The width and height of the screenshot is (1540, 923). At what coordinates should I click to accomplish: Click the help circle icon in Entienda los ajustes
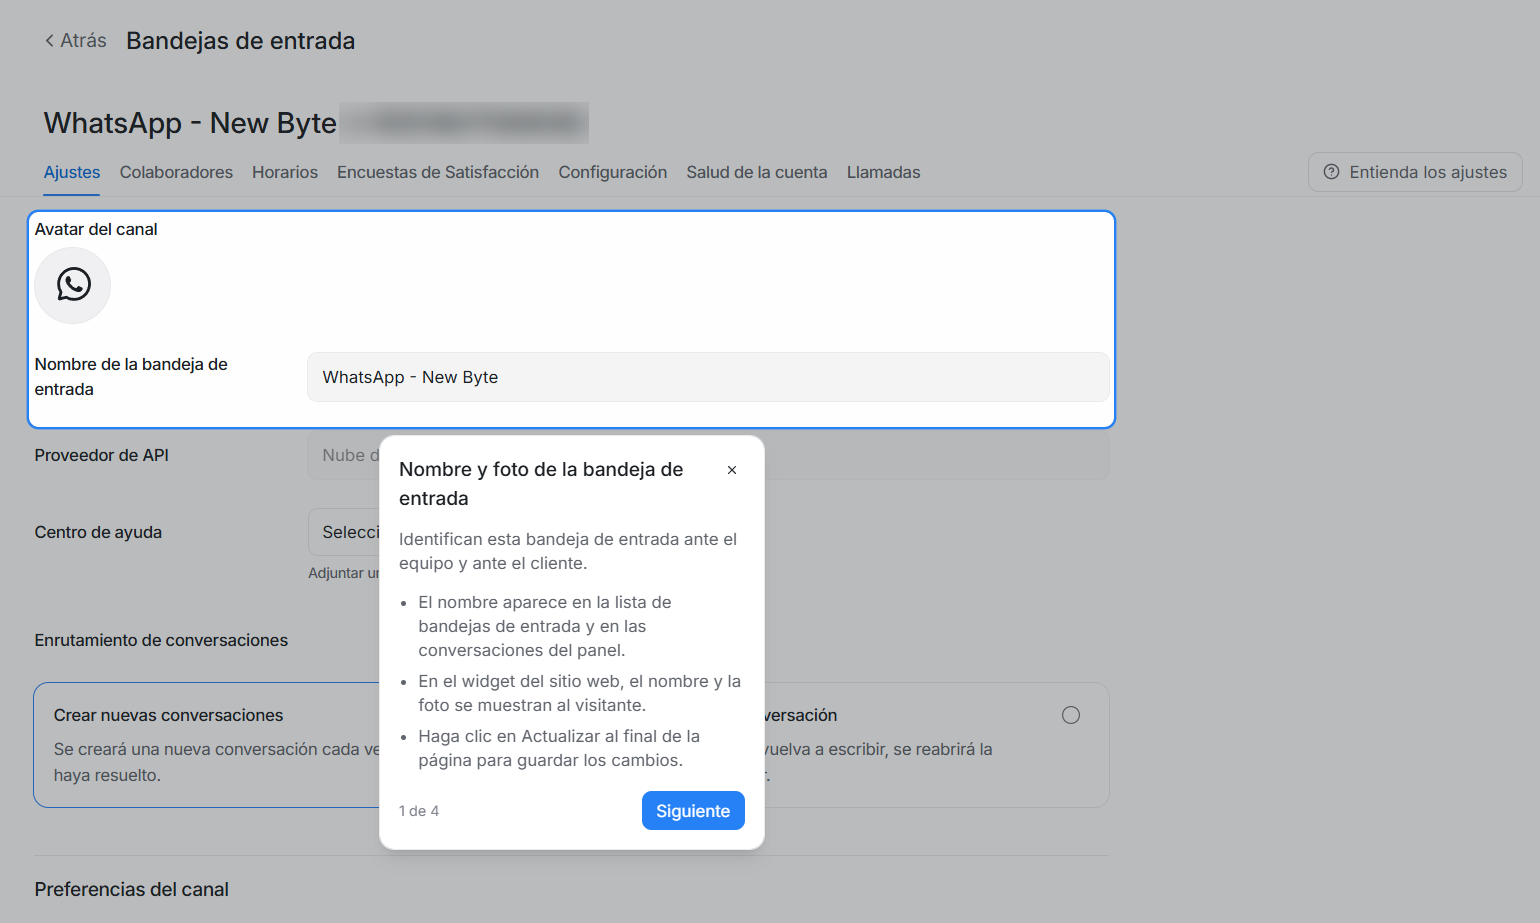tap(1331, 172)
